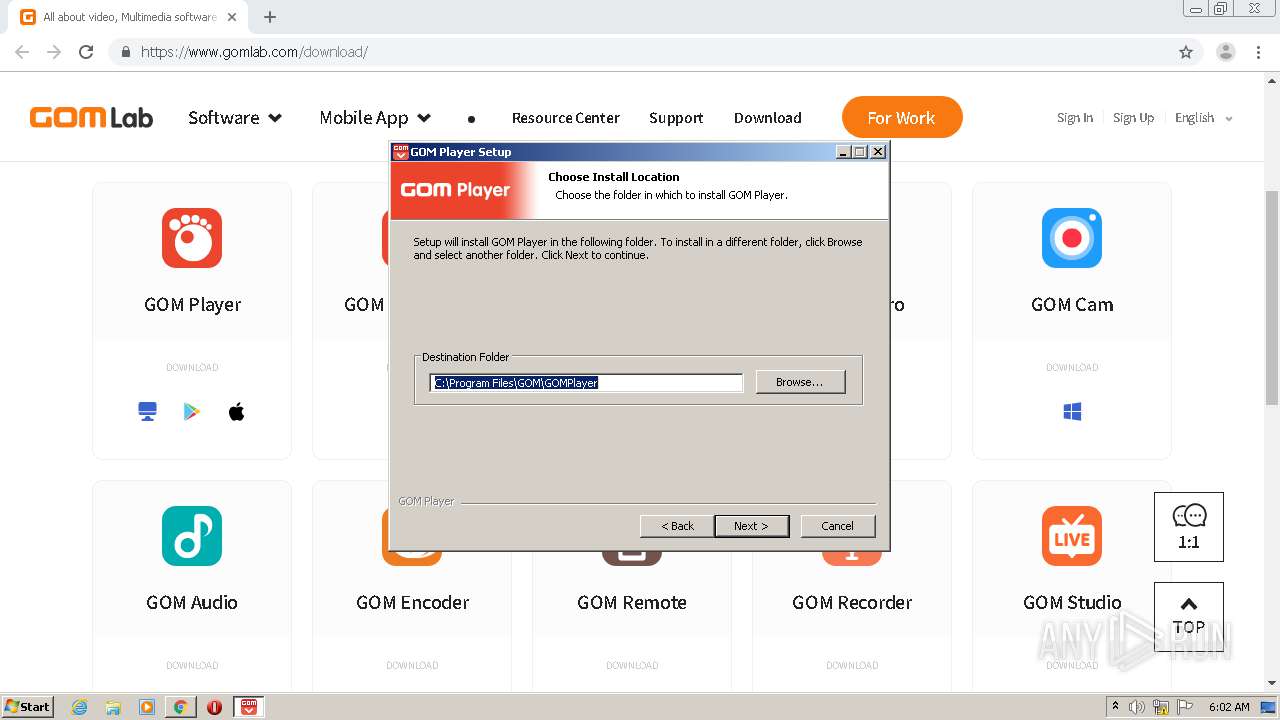Show hidden system tray icons
The image size is (1280, 720).
[1115, 707]
